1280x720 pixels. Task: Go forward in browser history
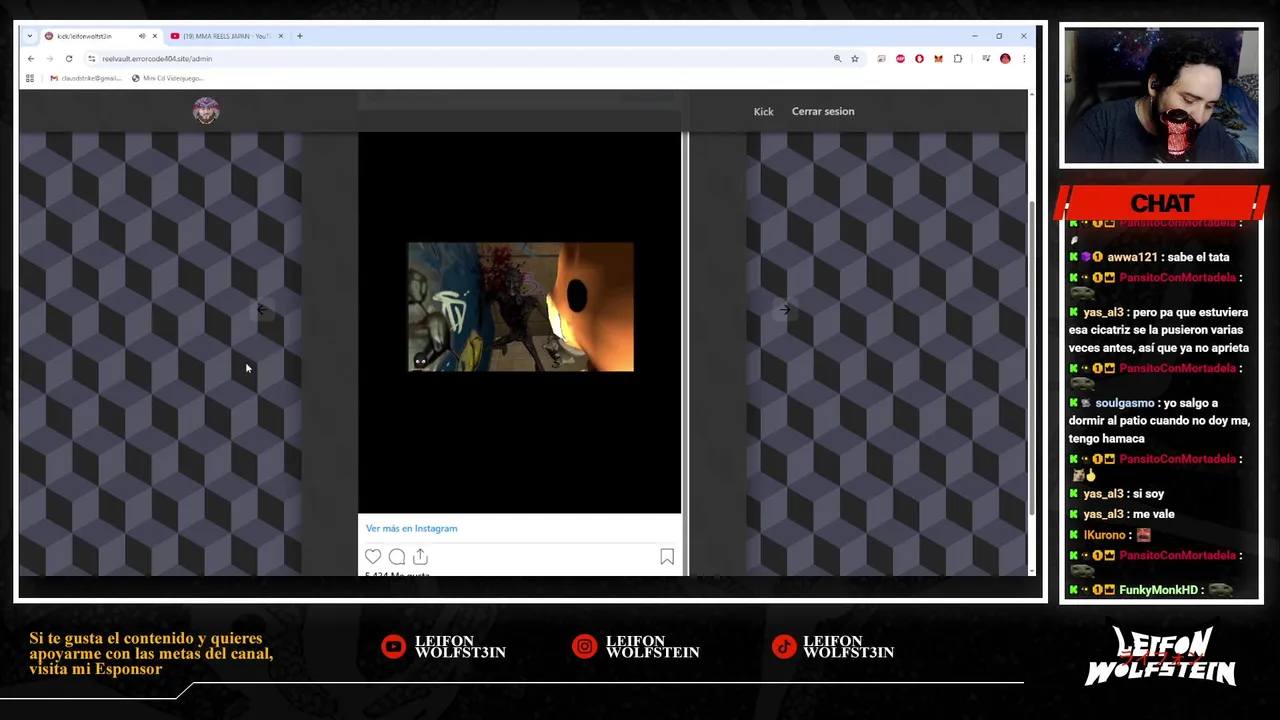[49, 59]
